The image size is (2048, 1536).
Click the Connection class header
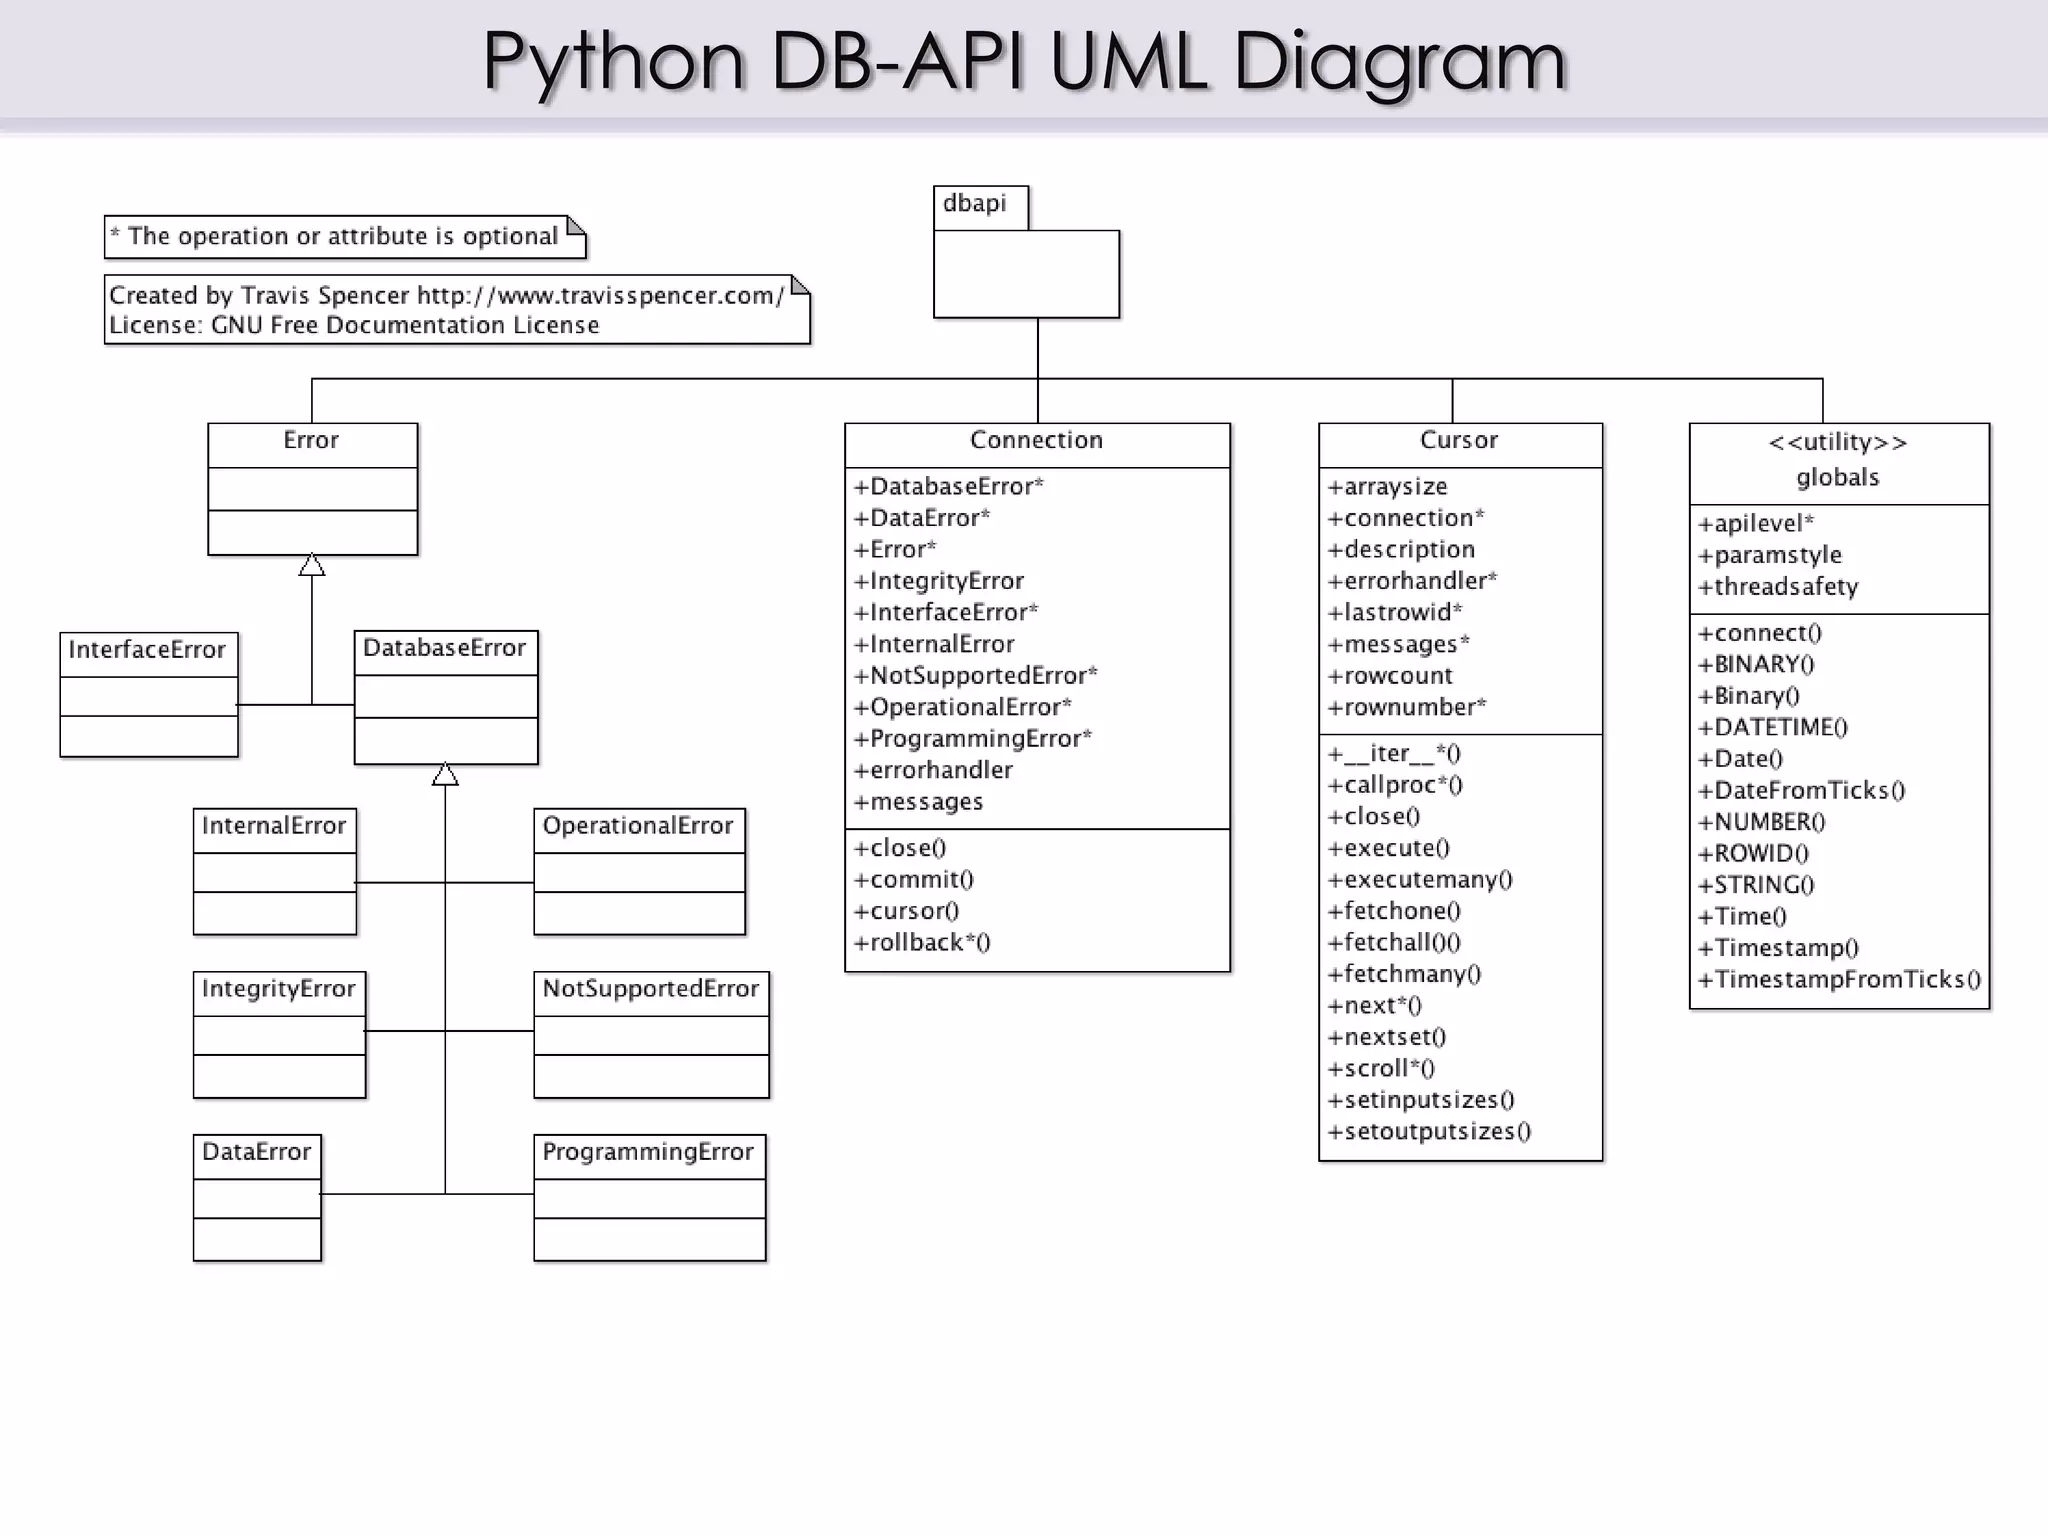coord(1036,441)
